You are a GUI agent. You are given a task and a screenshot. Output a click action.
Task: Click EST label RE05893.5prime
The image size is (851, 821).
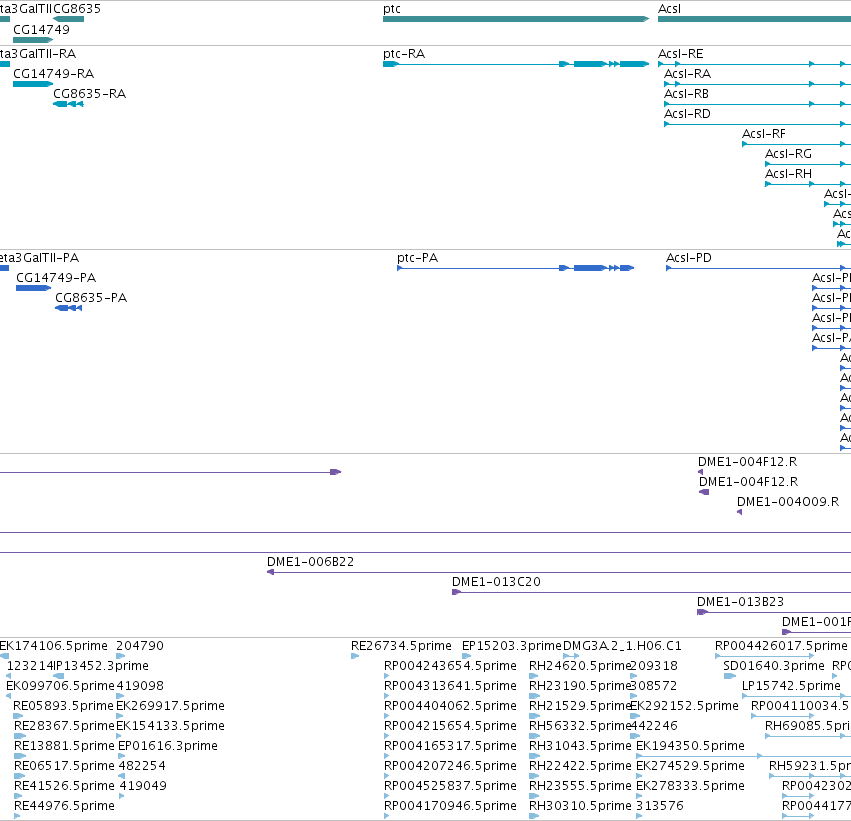63,707
